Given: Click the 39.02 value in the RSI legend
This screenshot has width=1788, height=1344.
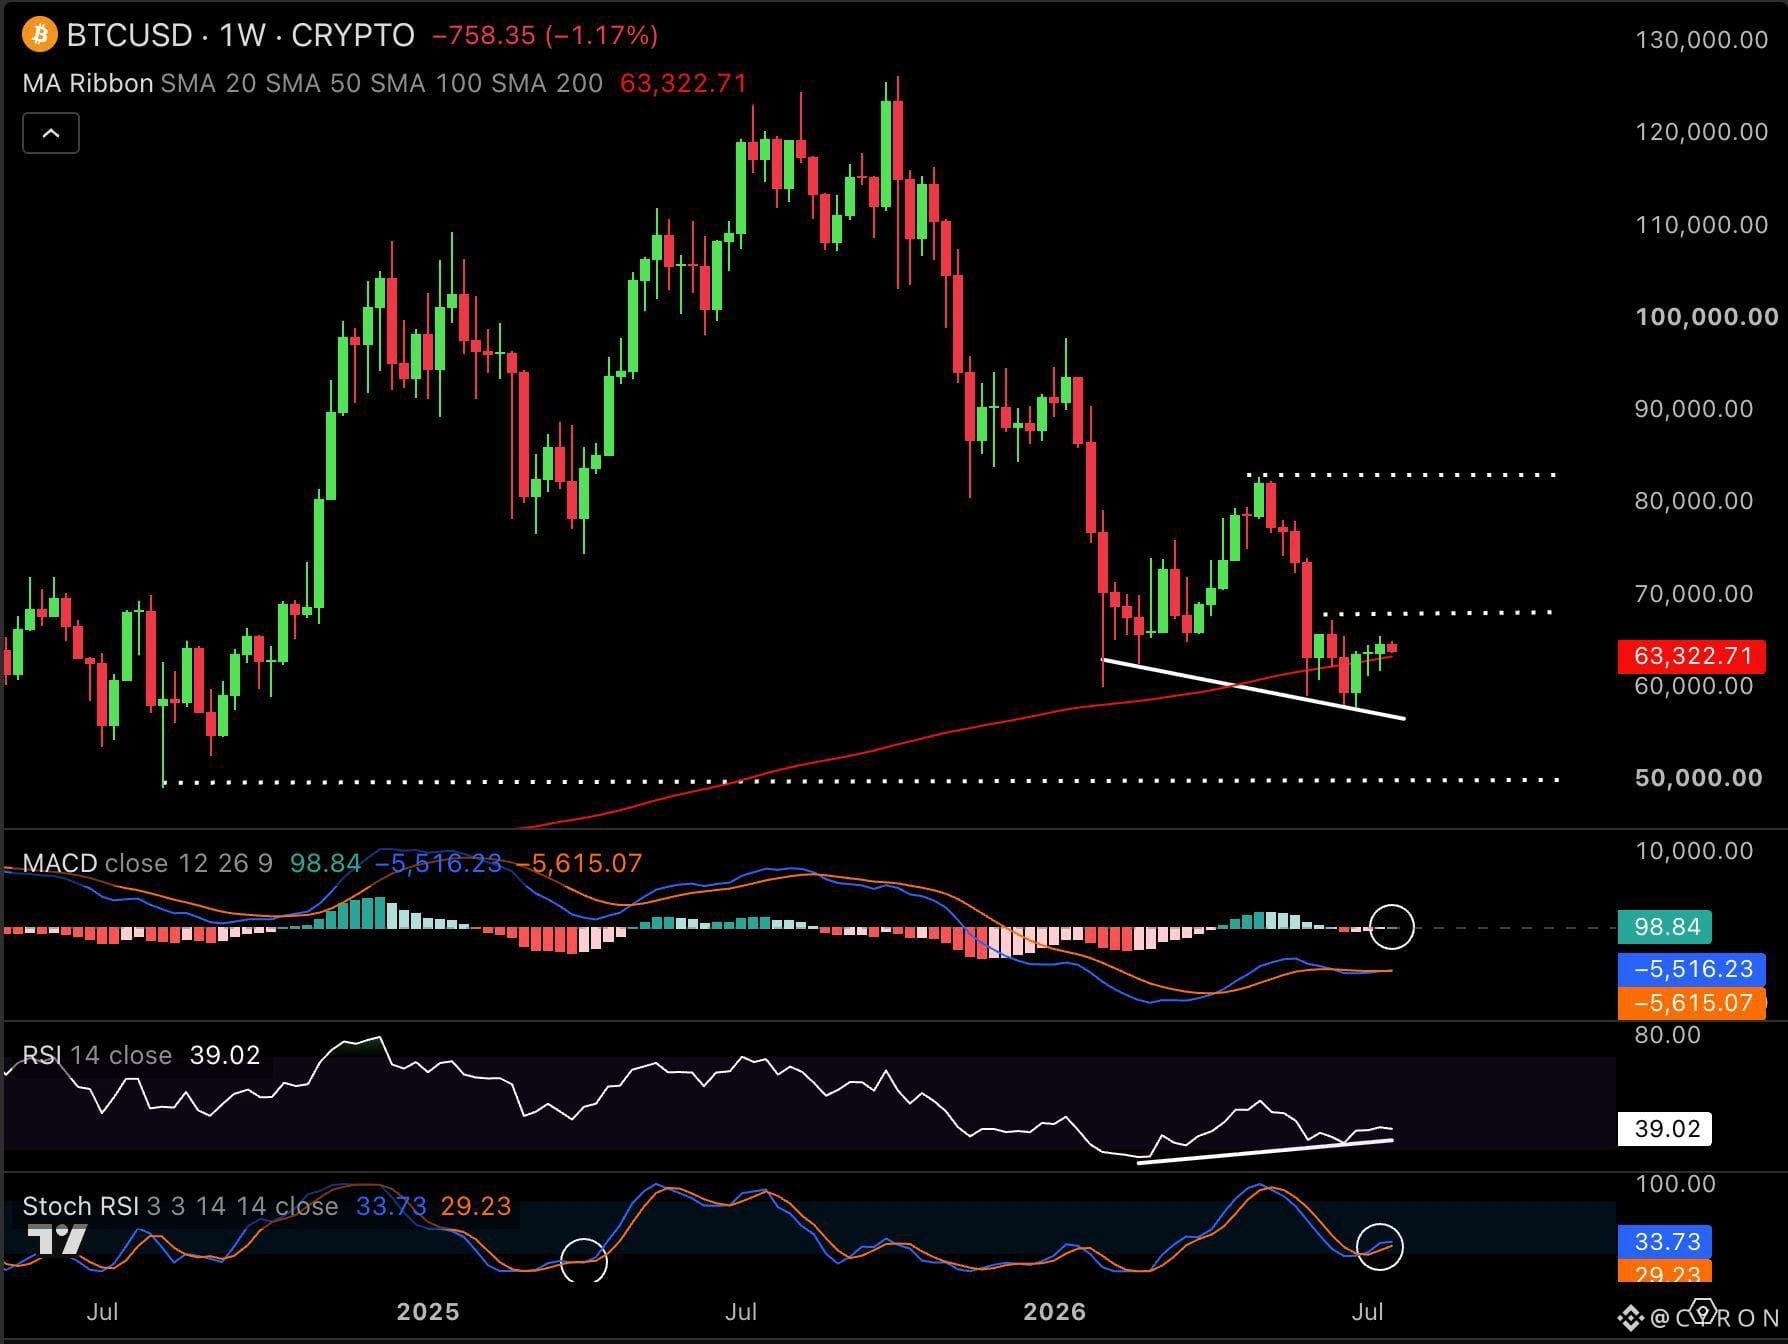Looking at the screenshot, I should pos(225,1055).
